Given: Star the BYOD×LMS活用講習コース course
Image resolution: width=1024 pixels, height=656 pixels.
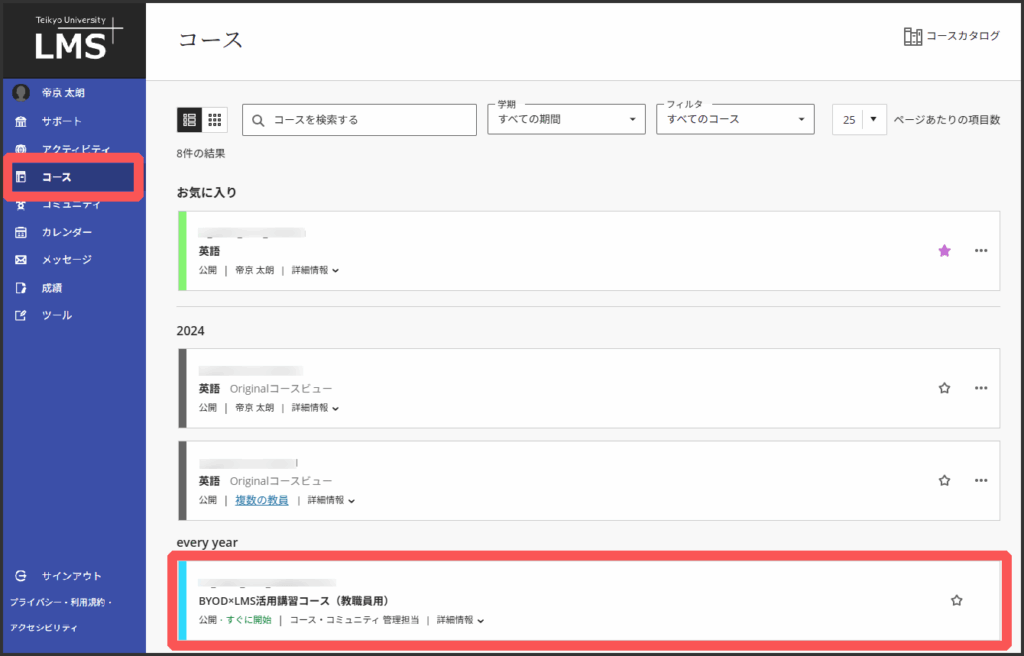Looking at the screenshot, I should (x=956, y=600).
